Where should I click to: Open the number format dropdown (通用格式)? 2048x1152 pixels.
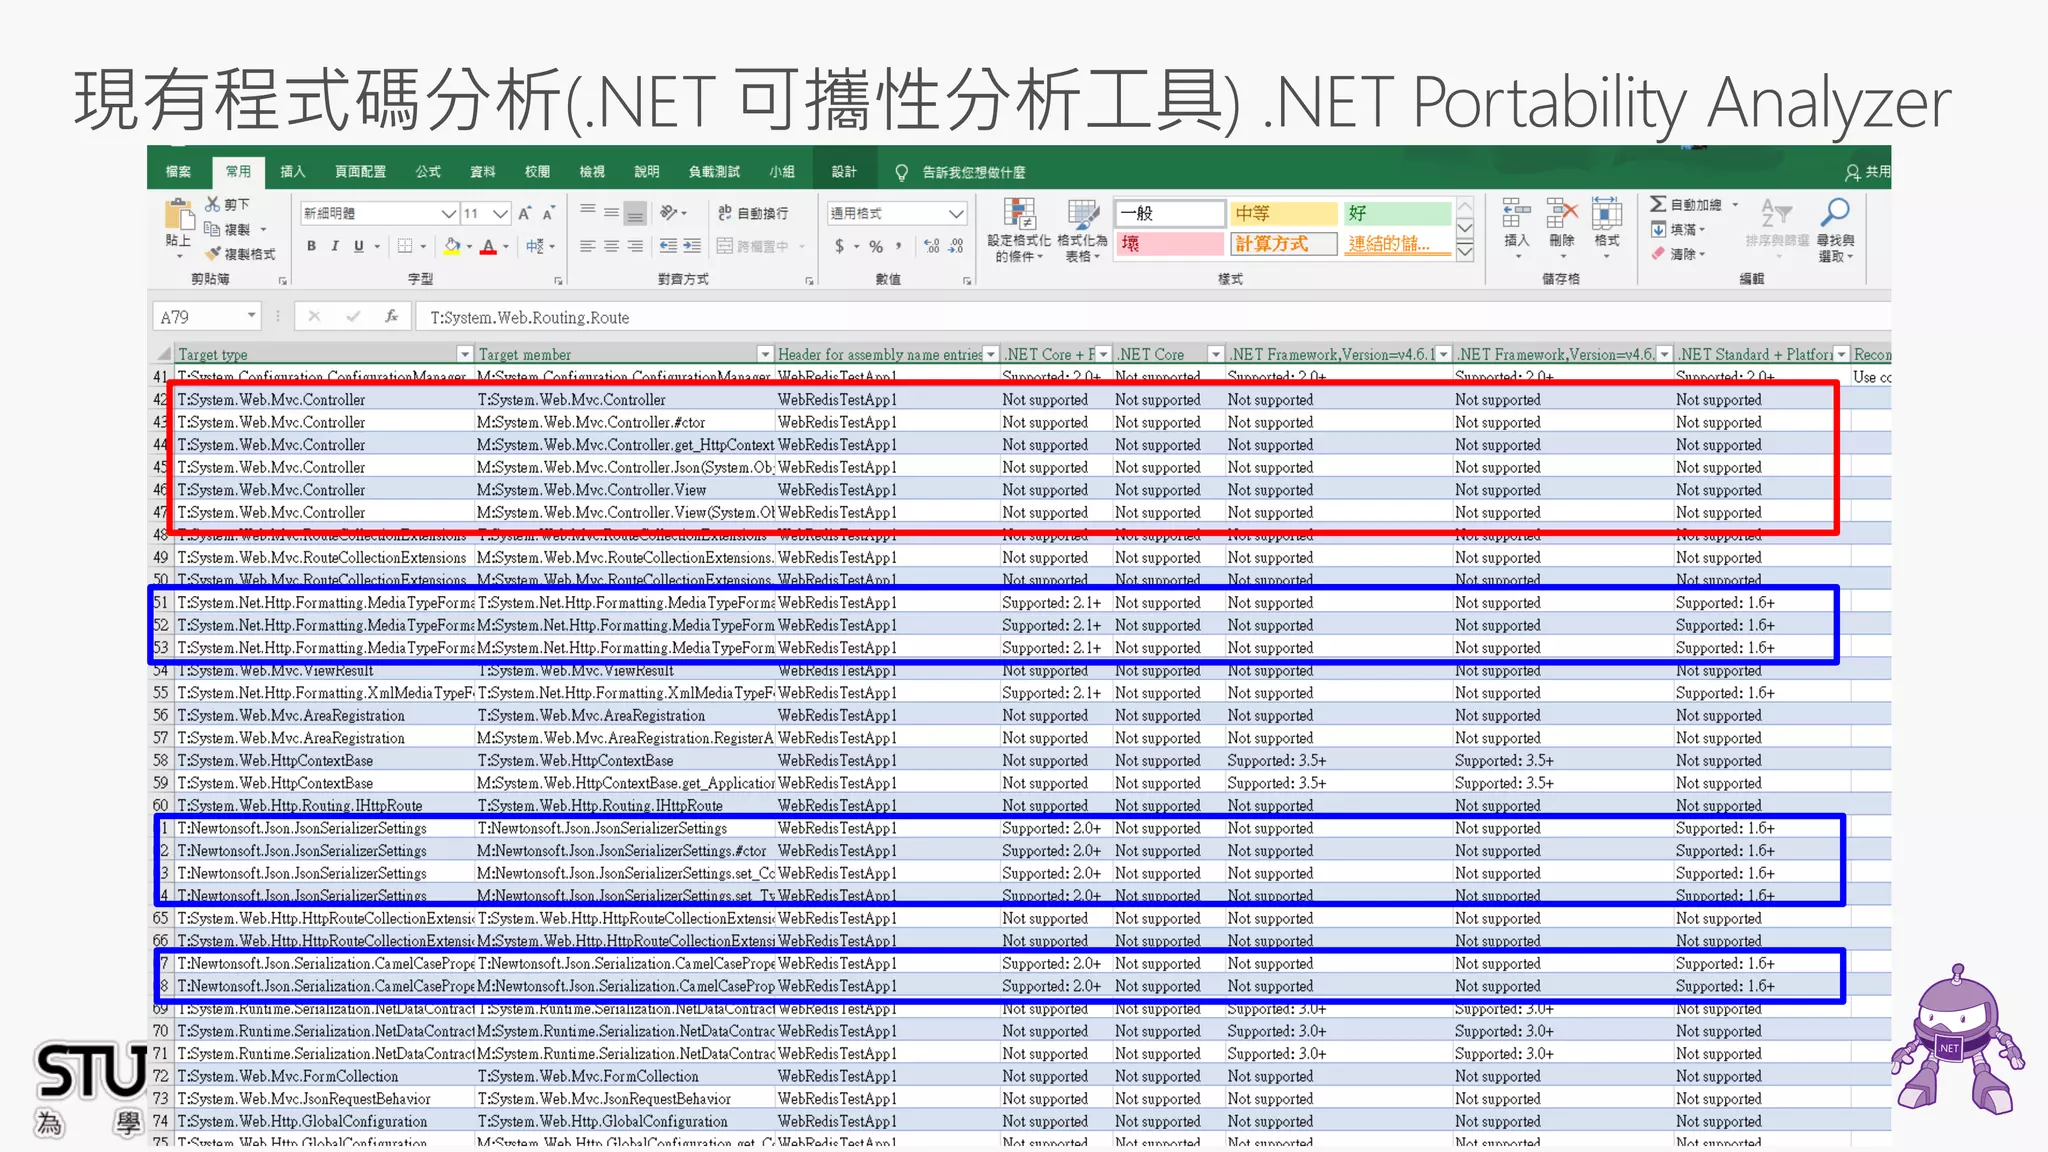coord(955,213)
